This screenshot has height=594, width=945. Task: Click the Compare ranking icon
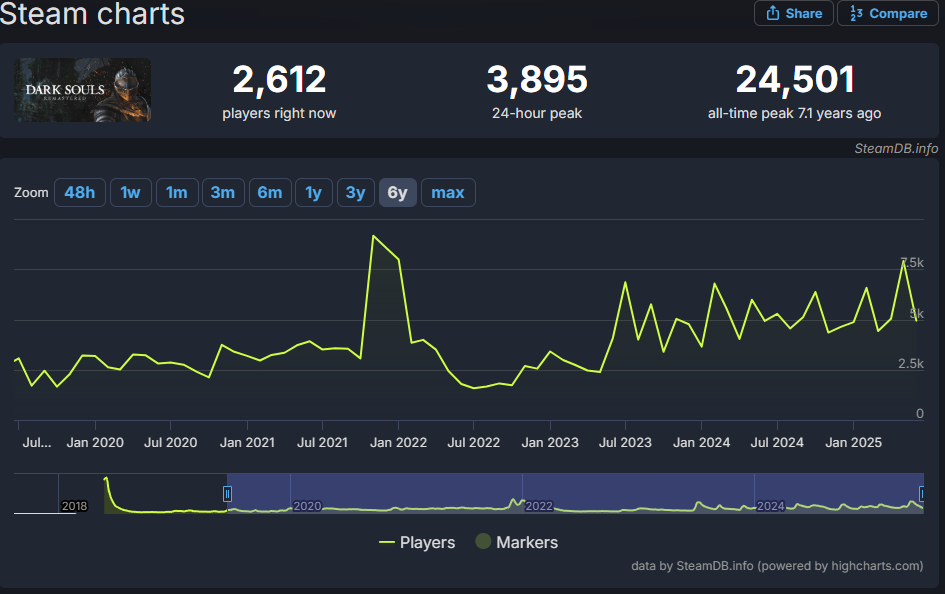[856, 13]
